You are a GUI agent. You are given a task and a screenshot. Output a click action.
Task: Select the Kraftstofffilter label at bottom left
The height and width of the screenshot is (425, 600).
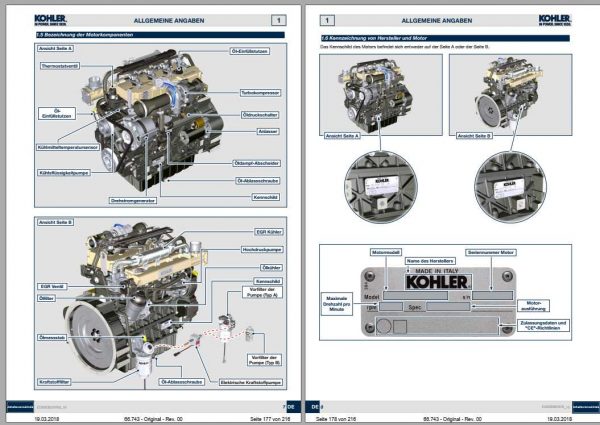[54, 382]
